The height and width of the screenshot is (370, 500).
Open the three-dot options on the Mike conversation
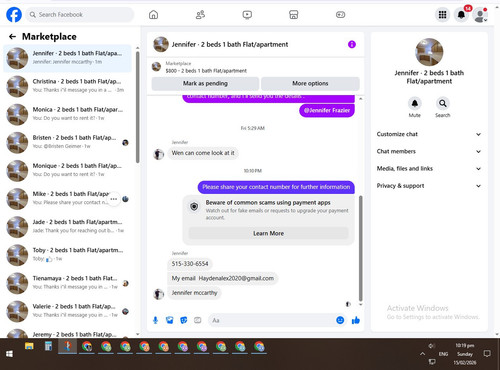pos(114,199)
